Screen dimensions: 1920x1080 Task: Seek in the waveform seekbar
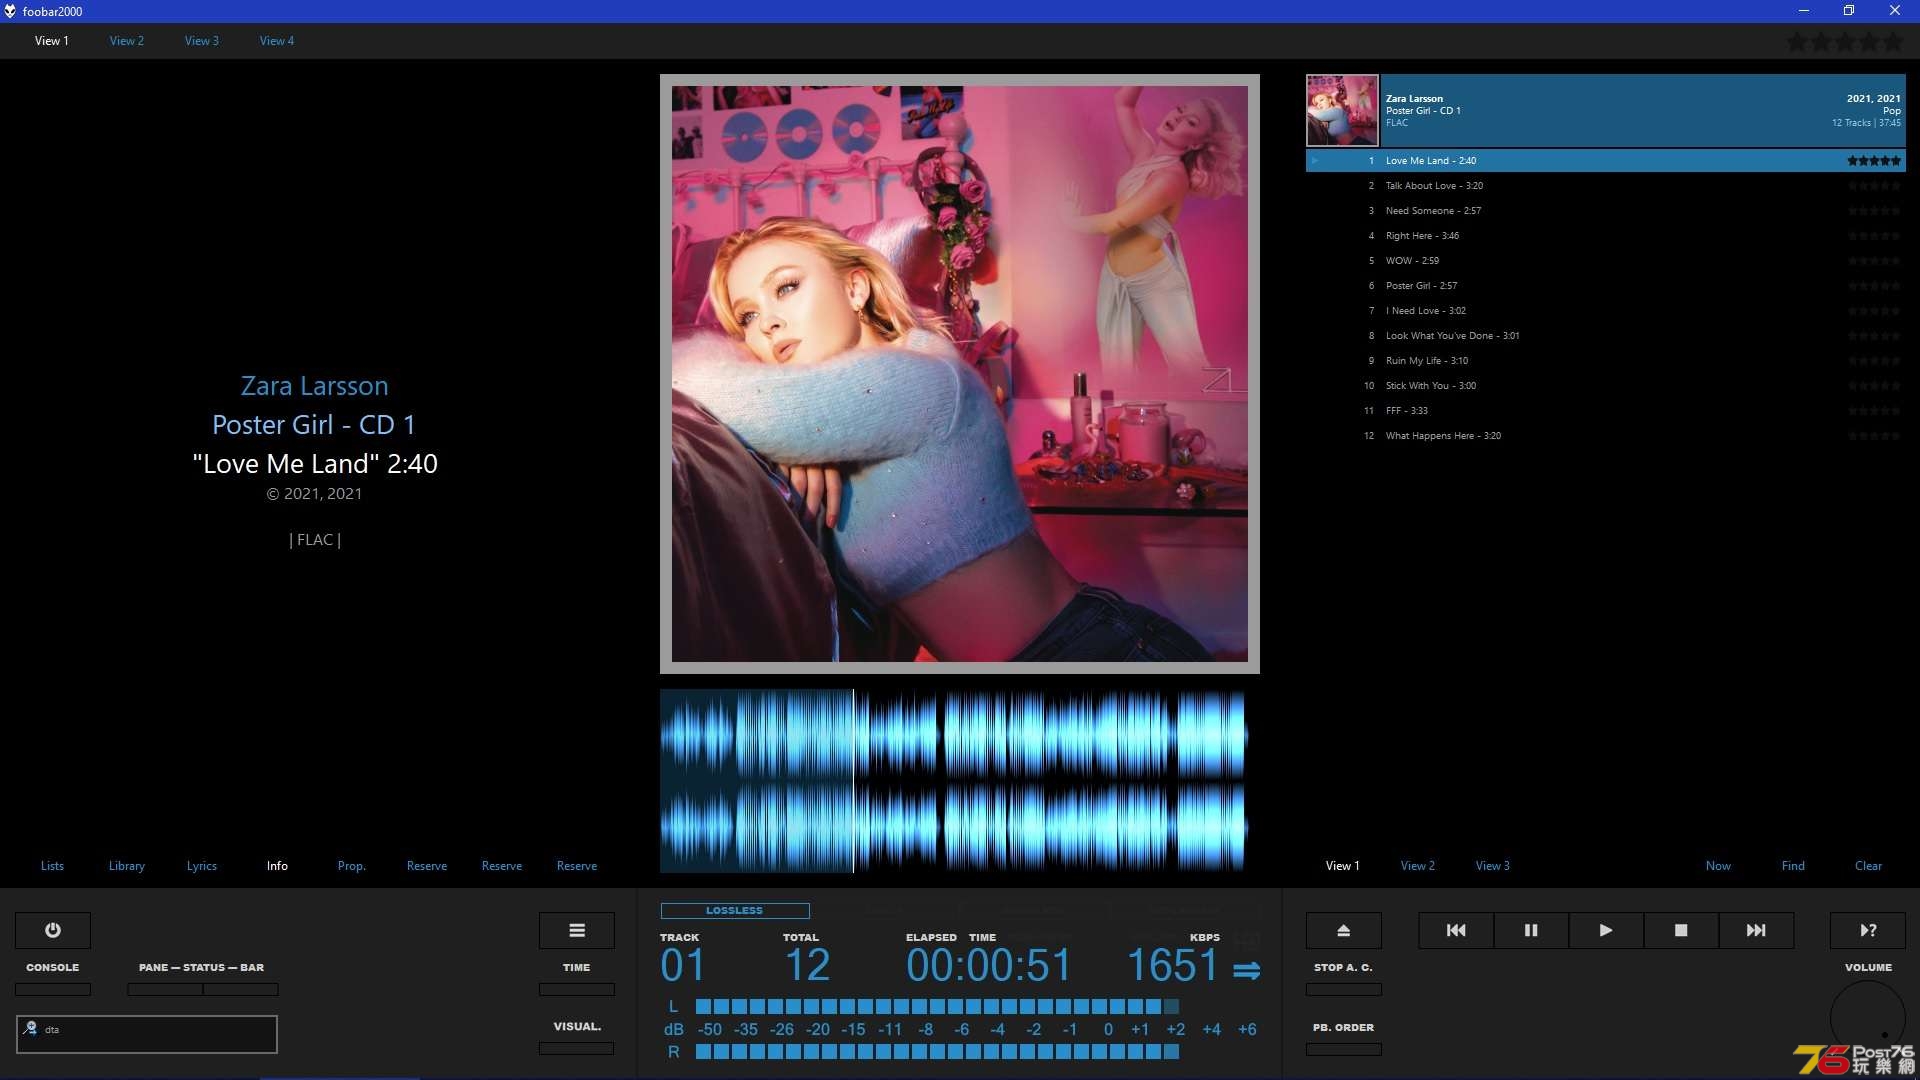pos(954,781)
